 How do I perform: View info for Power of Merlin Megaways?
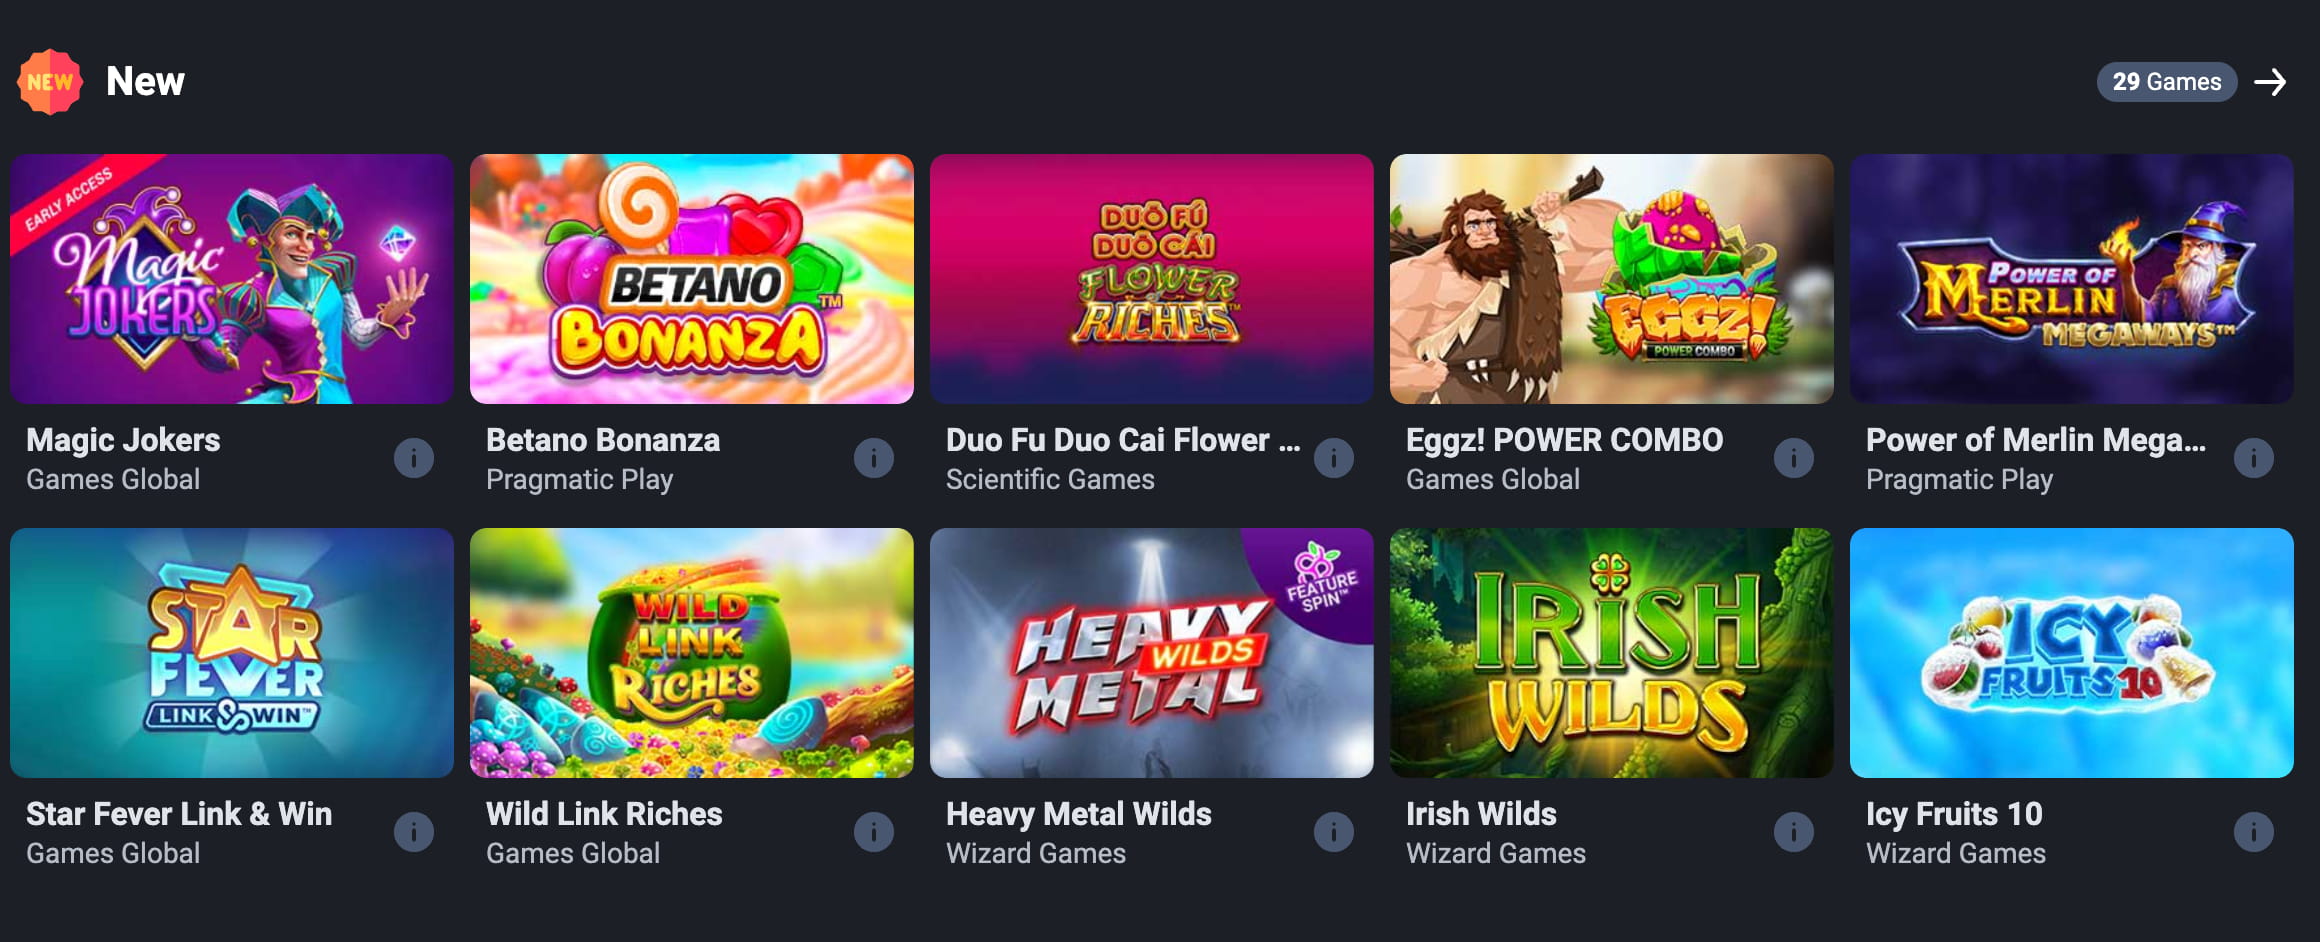click(2253, 458)
